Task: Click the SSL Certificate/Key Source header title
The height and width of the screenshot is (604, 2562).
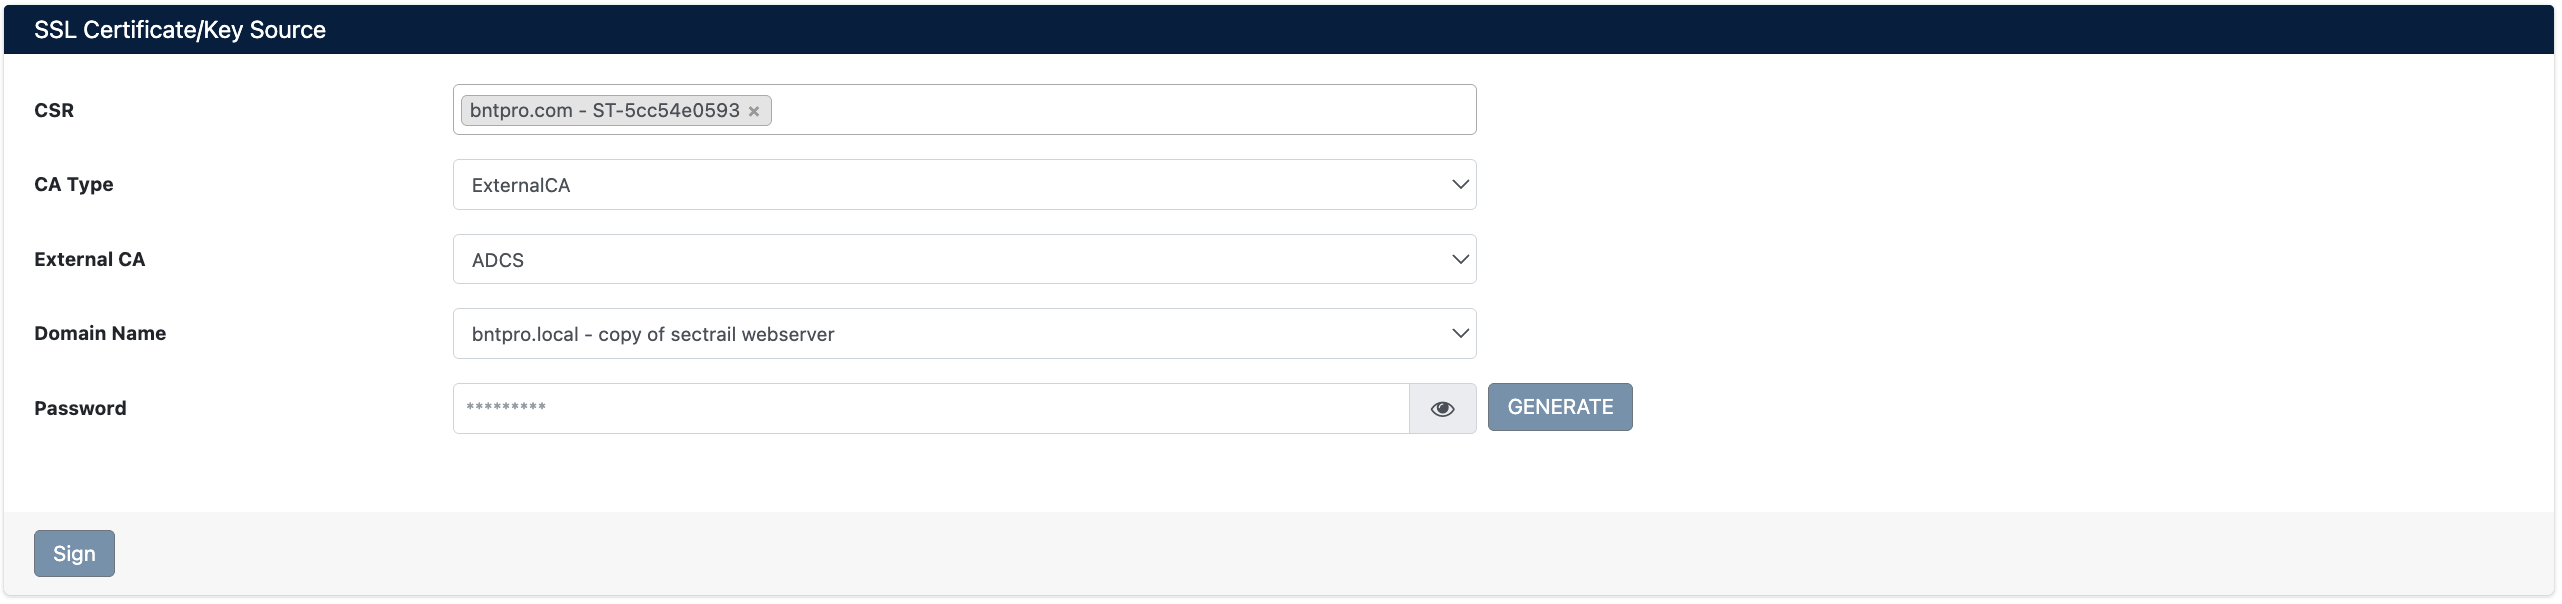Action: click(x=180, y=30)
